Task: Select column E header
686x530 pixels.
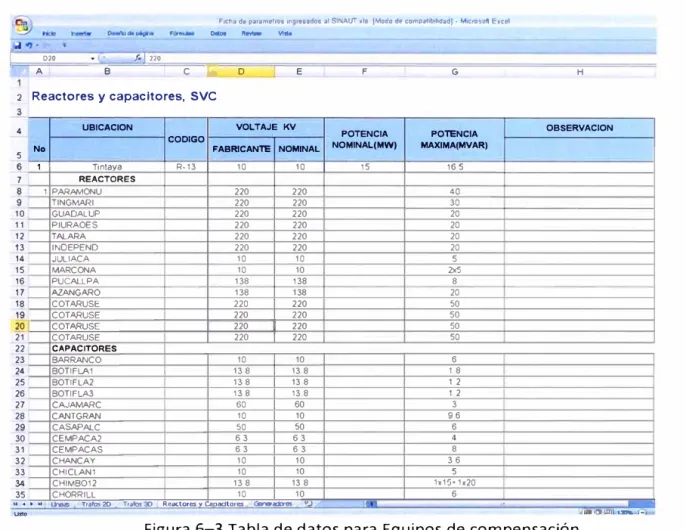Action: click(299, 71)
